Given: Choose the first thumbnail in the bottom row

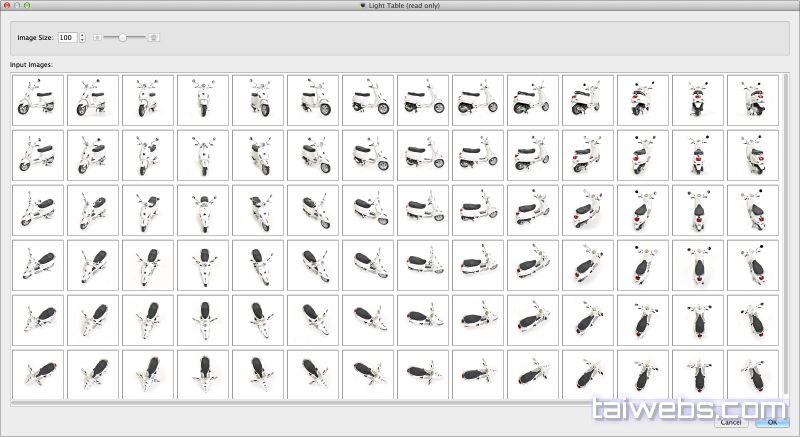Looking at the screenshot, I should click(38, 373).
